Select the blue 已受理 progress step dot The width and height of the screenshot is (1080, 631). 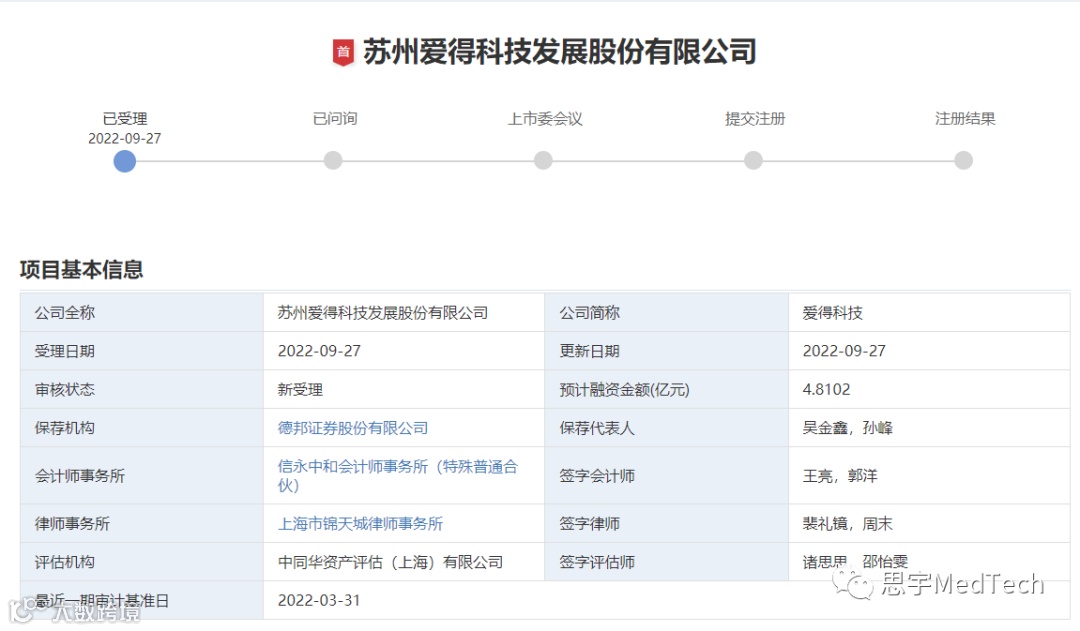(x=125, y=161)
